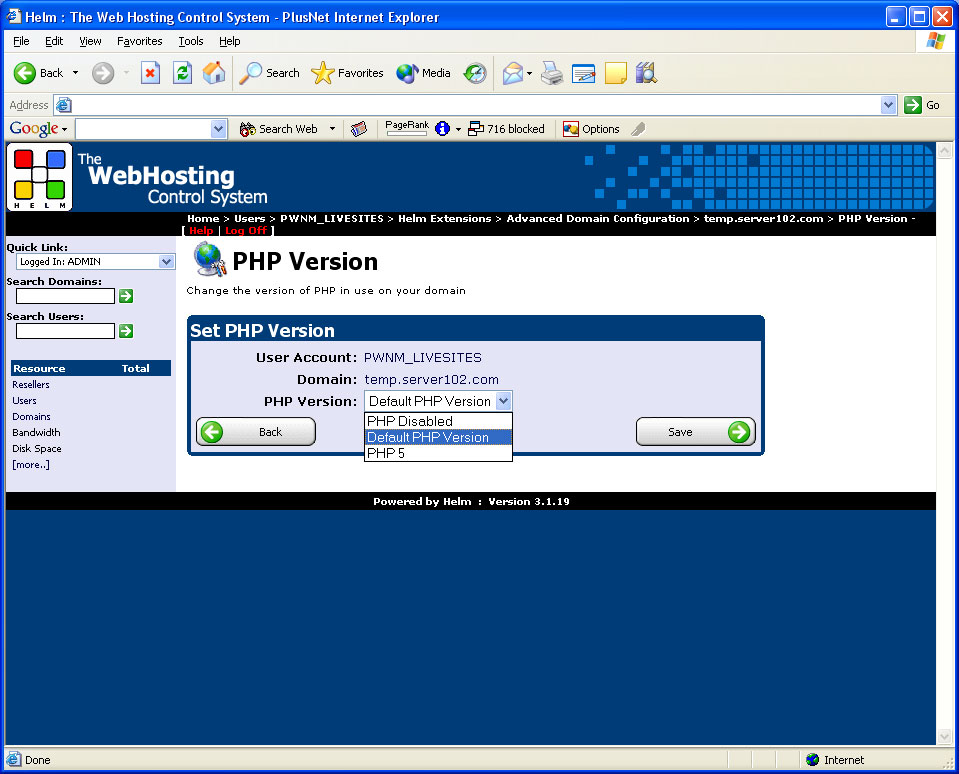959x774 pixels.
Task: Open PWNM_LIVESITES breadcrumb link
Action: click(331, 218)
